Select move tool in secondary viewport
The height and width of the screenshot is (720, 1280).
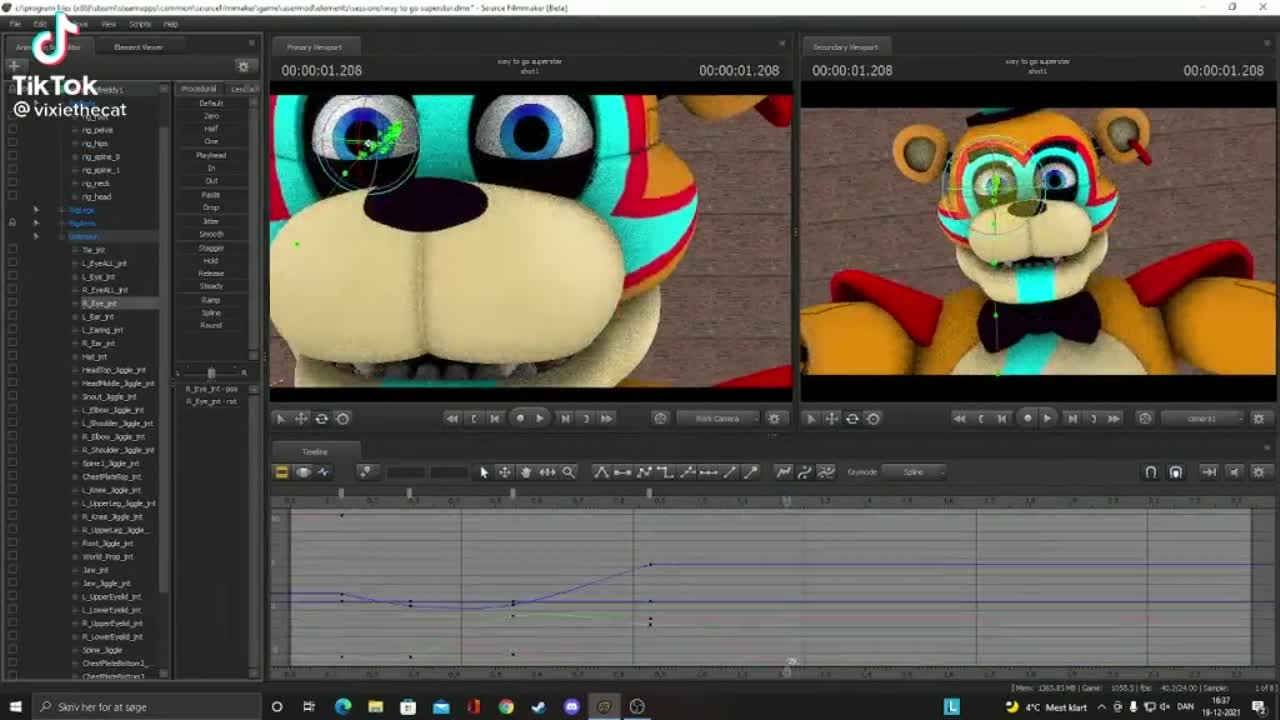click(832, 419)
